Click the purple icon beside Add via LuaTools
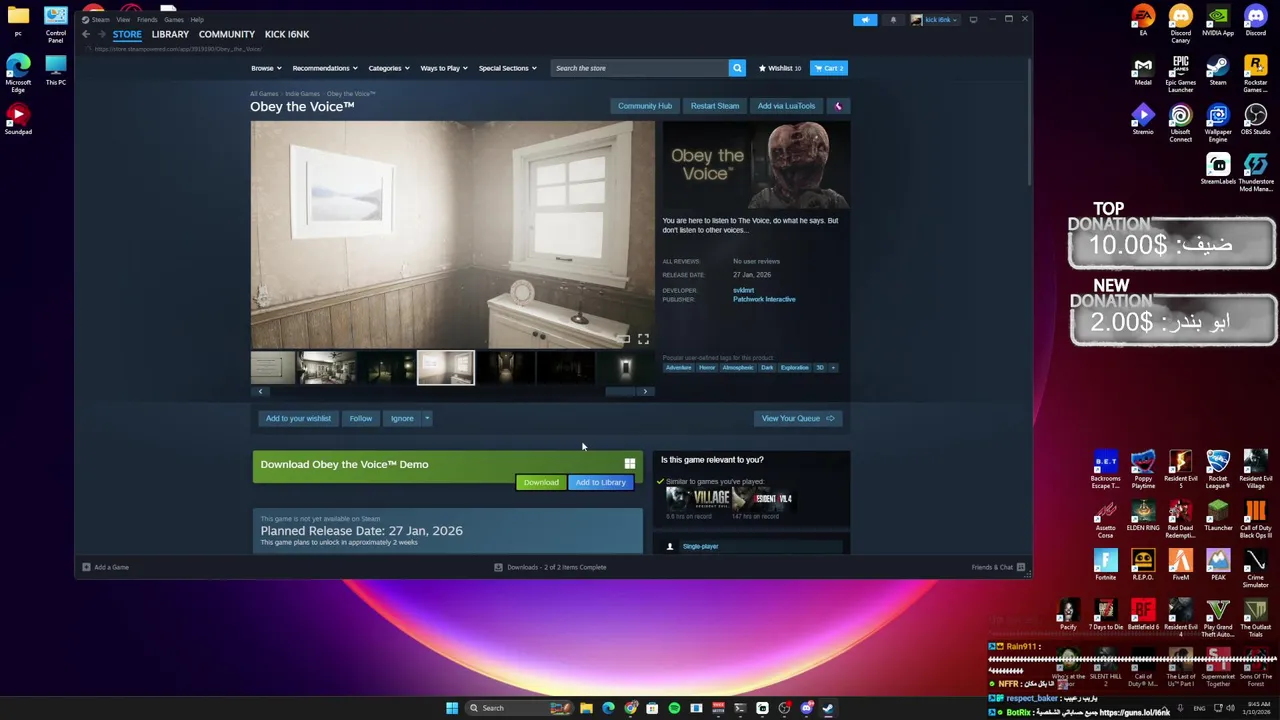The image size is (1280, 720). (838, 106)
